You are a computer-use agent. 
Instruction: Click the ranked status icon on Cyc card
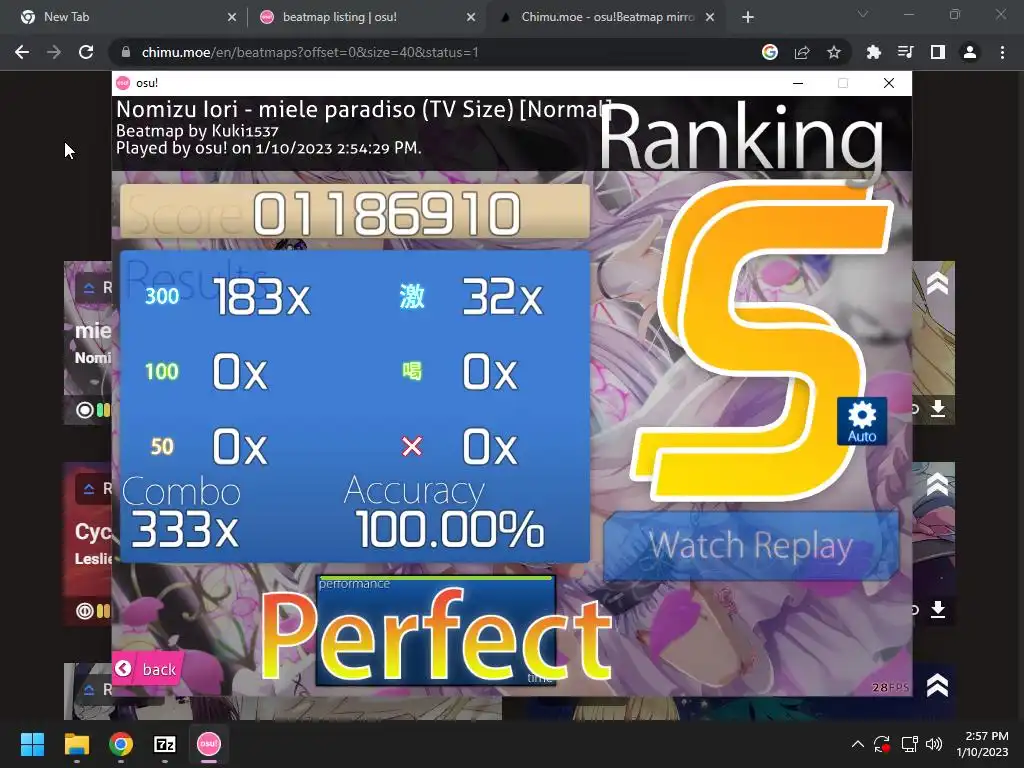tap(89, 488)
